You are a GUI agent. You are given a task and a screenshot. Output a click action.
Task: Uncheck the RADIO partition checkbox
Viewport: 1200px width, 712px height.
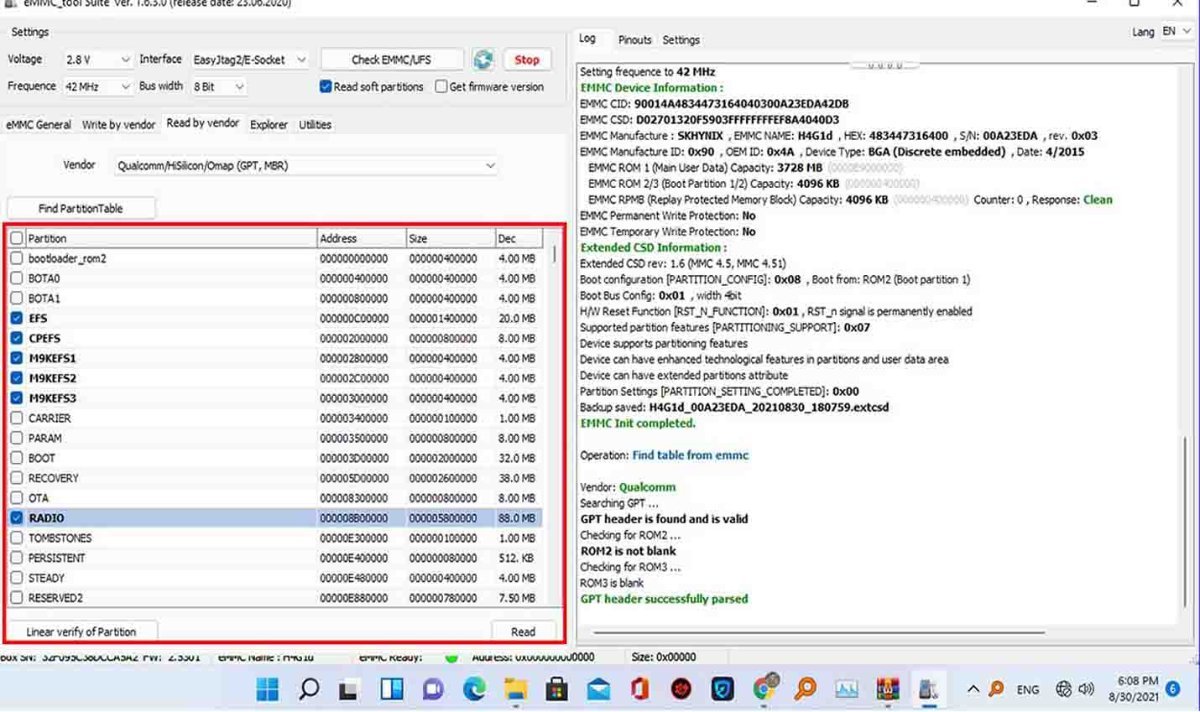pos(17,518)
